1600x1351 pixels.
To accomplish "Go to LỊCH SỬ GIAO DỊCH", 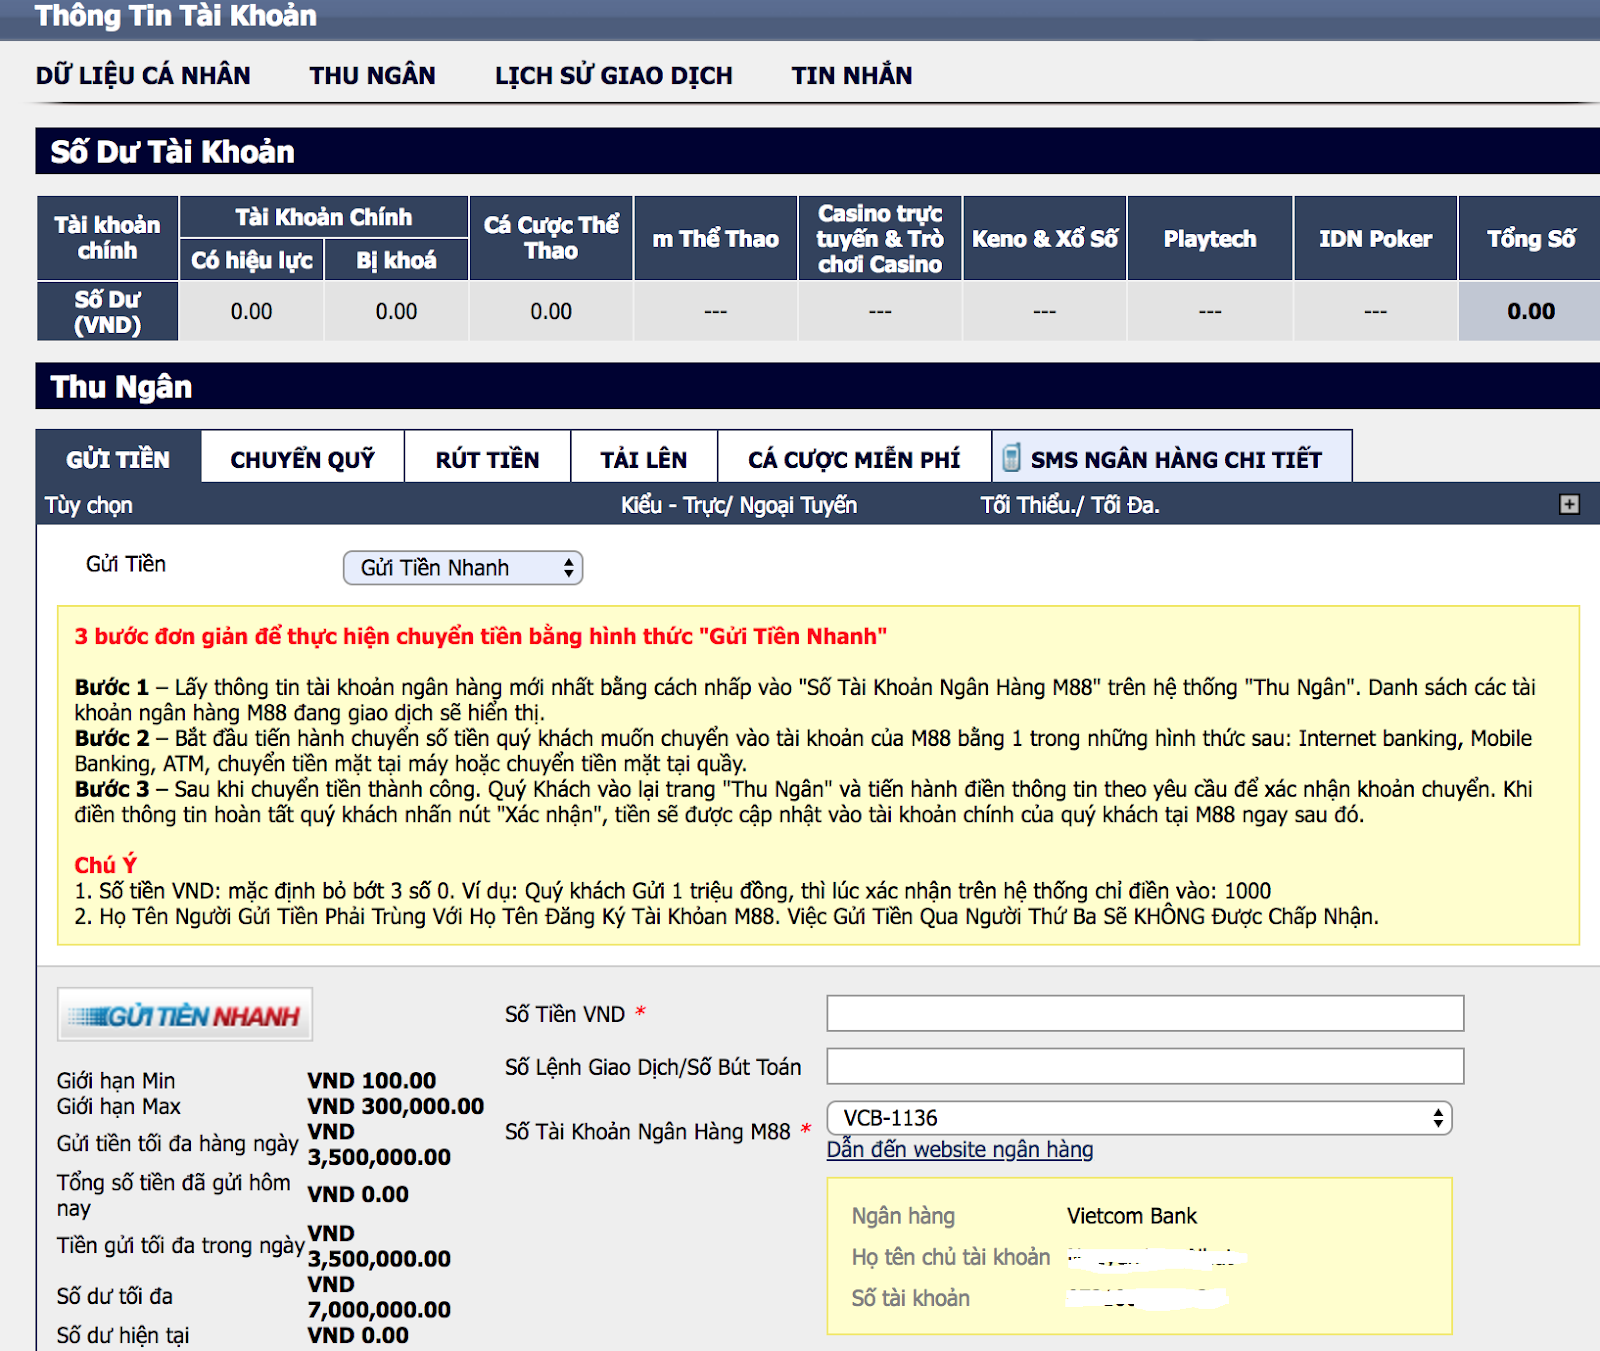I will (614, 76).
